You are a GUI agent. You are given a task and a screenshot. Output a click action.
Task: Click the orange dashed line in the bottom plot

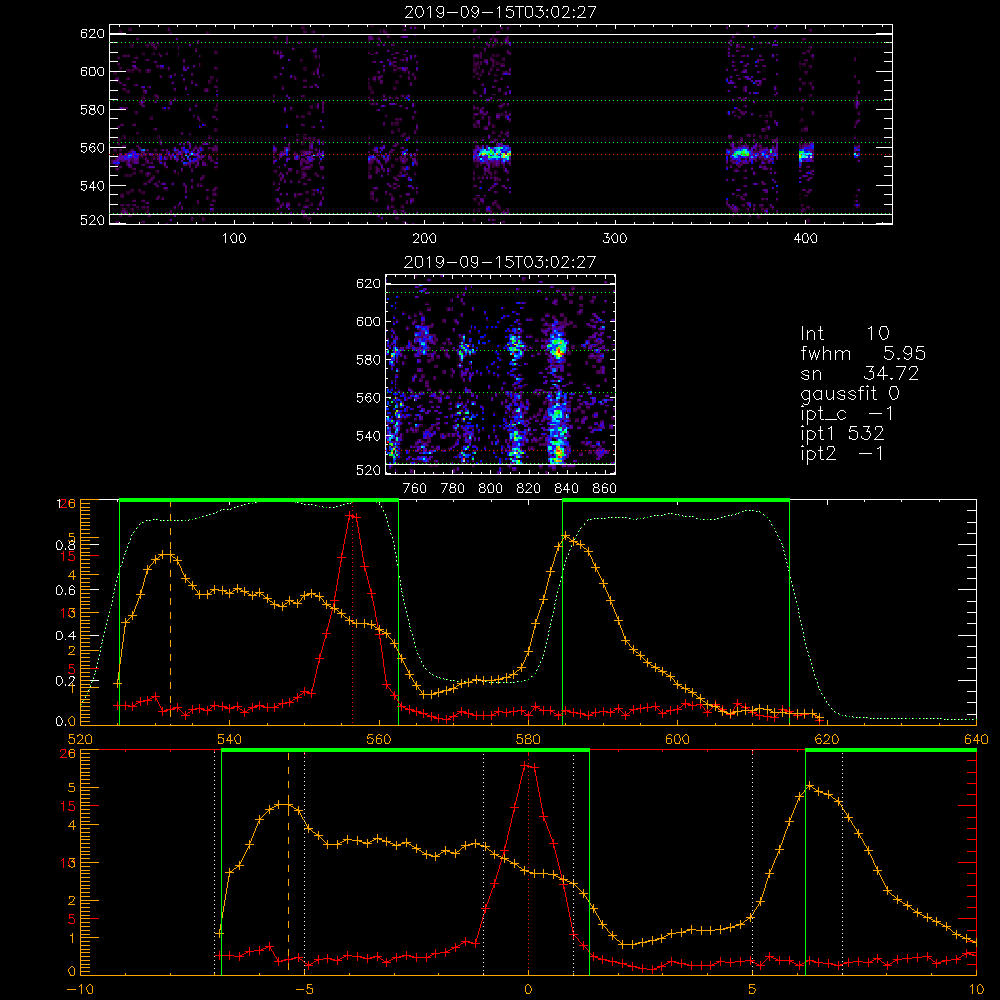tap(288, 862)
